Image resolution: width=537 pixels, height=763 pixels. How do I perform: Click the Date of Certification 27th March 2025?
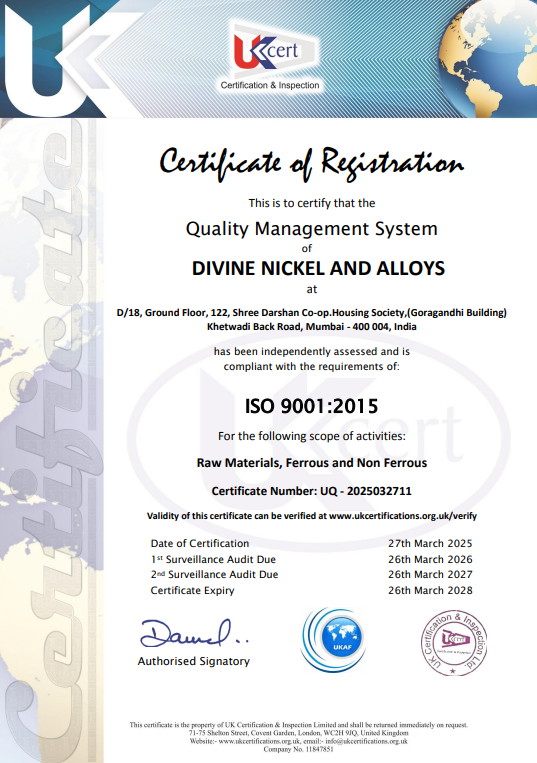[430, 544]
